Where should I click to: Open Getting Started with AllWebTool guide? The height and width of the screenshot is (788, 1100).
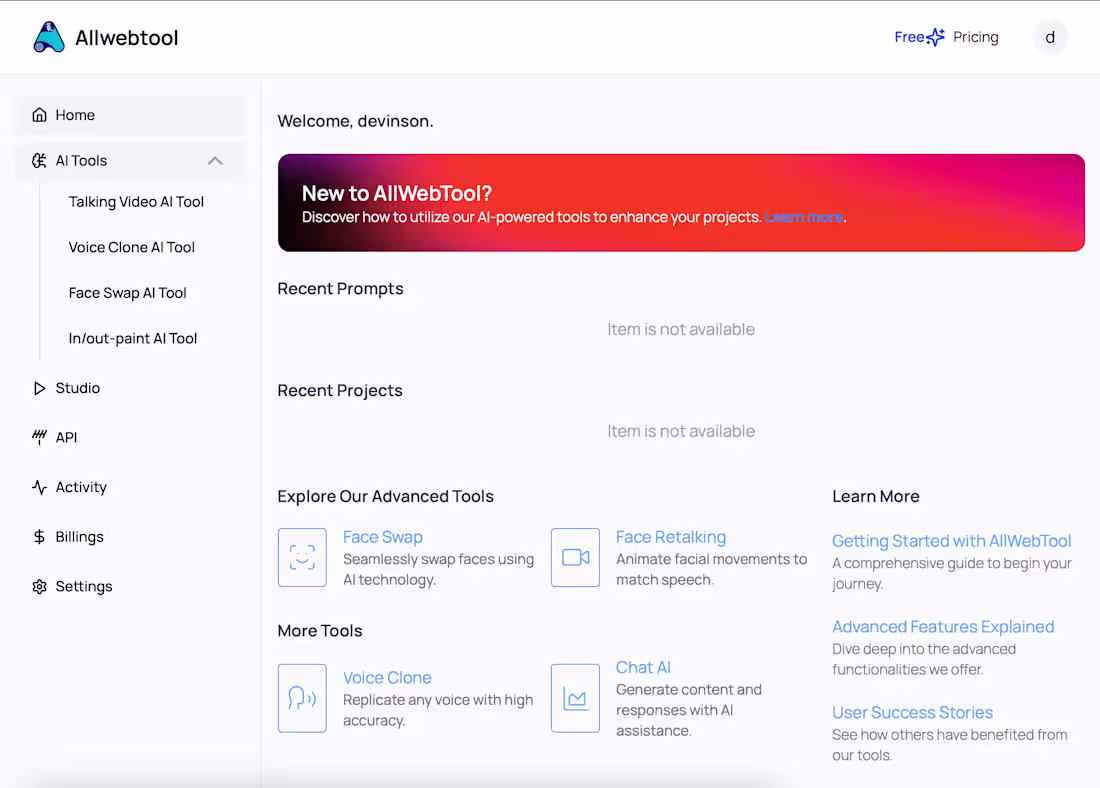click(x=950, y=540)
